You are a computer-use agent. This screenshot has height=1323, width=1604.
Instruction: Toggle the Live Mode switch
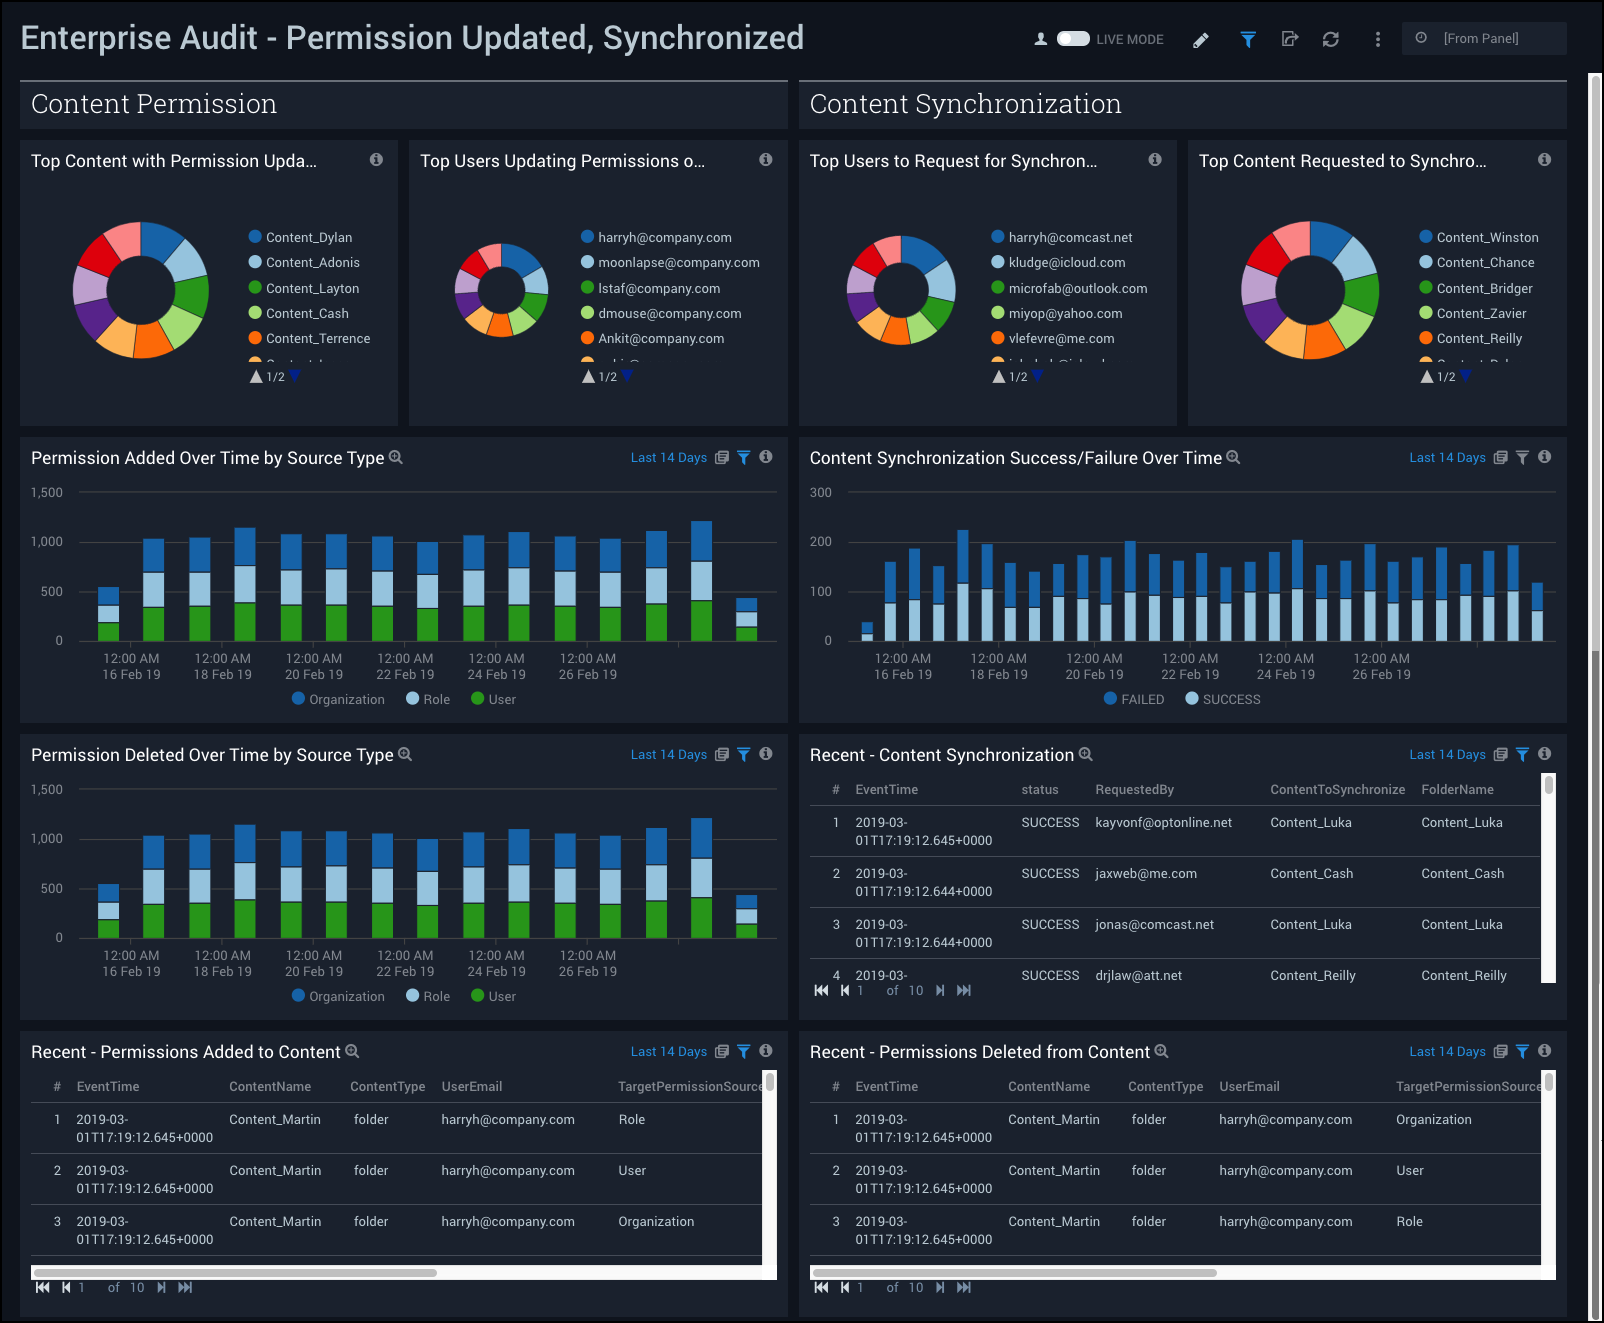tap(1073, 39)
